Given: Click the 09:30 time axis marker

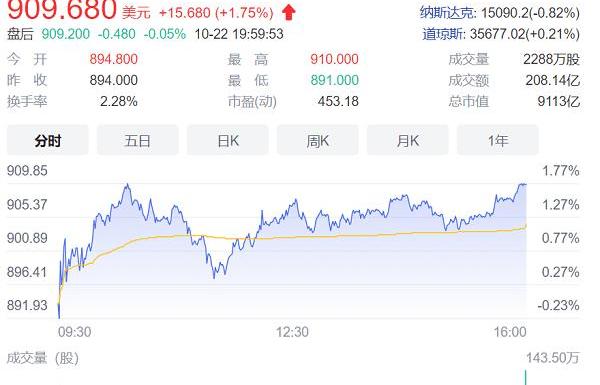Looking at the screenshot, I should 75,332.
